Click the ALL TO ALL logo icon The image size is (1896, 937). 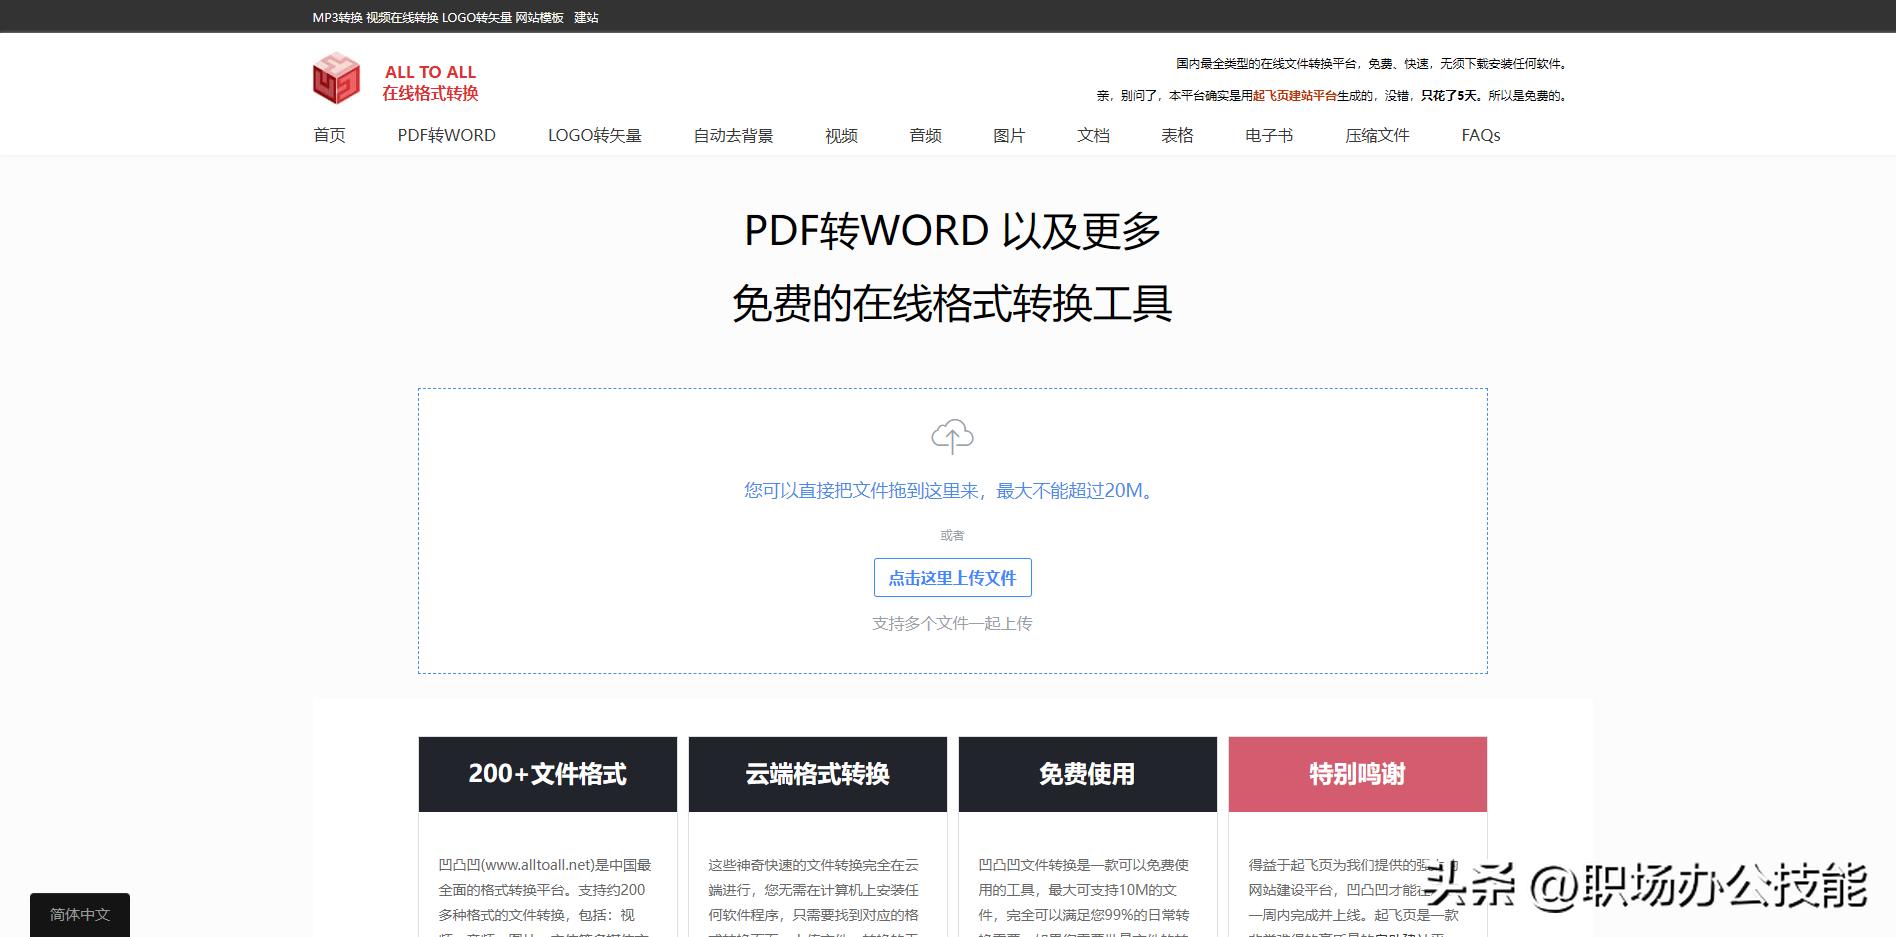tap(335, 81)
